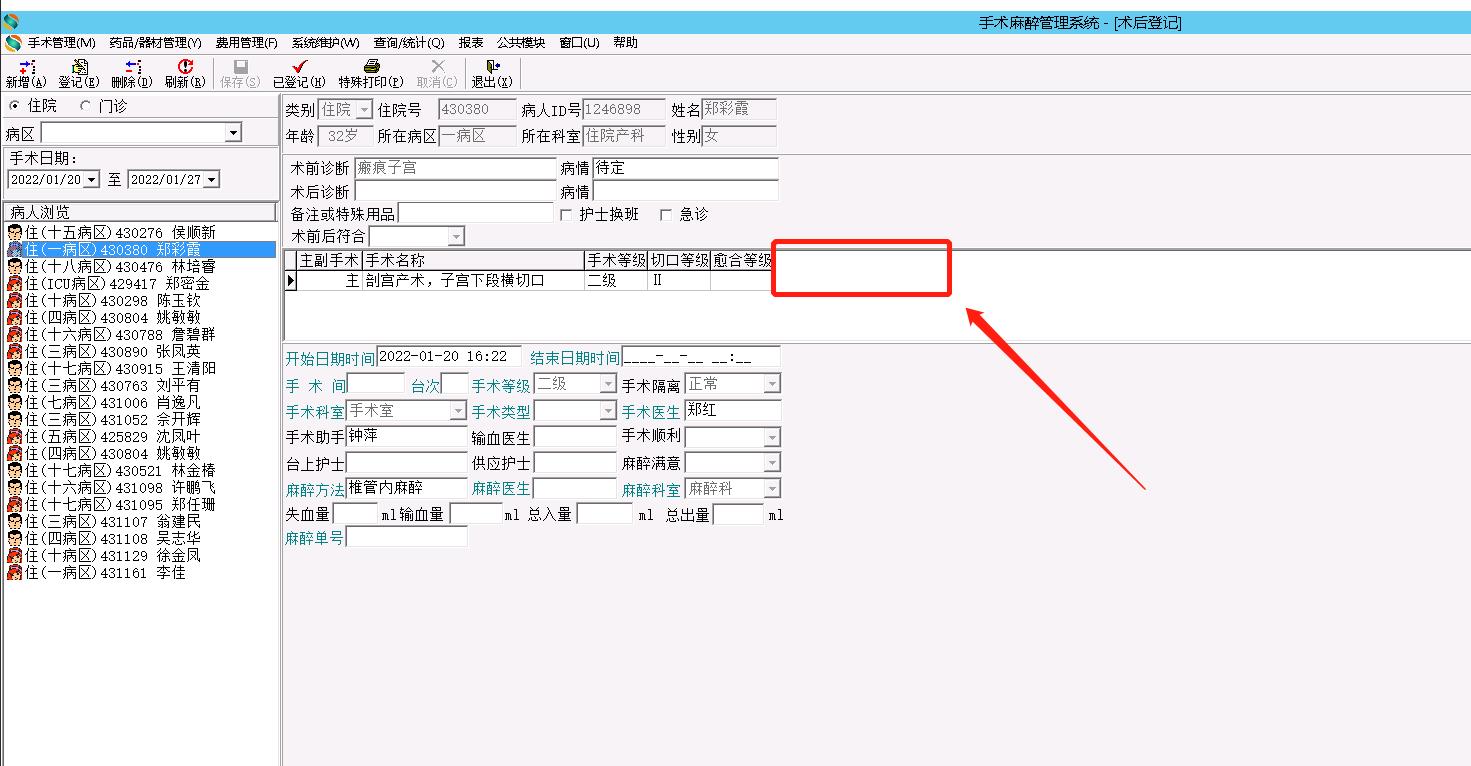Image resolution: width=1471 pixels, height=766 pixels.
Task: Open the 手术管理(M) menu
Action: (61, 43)
